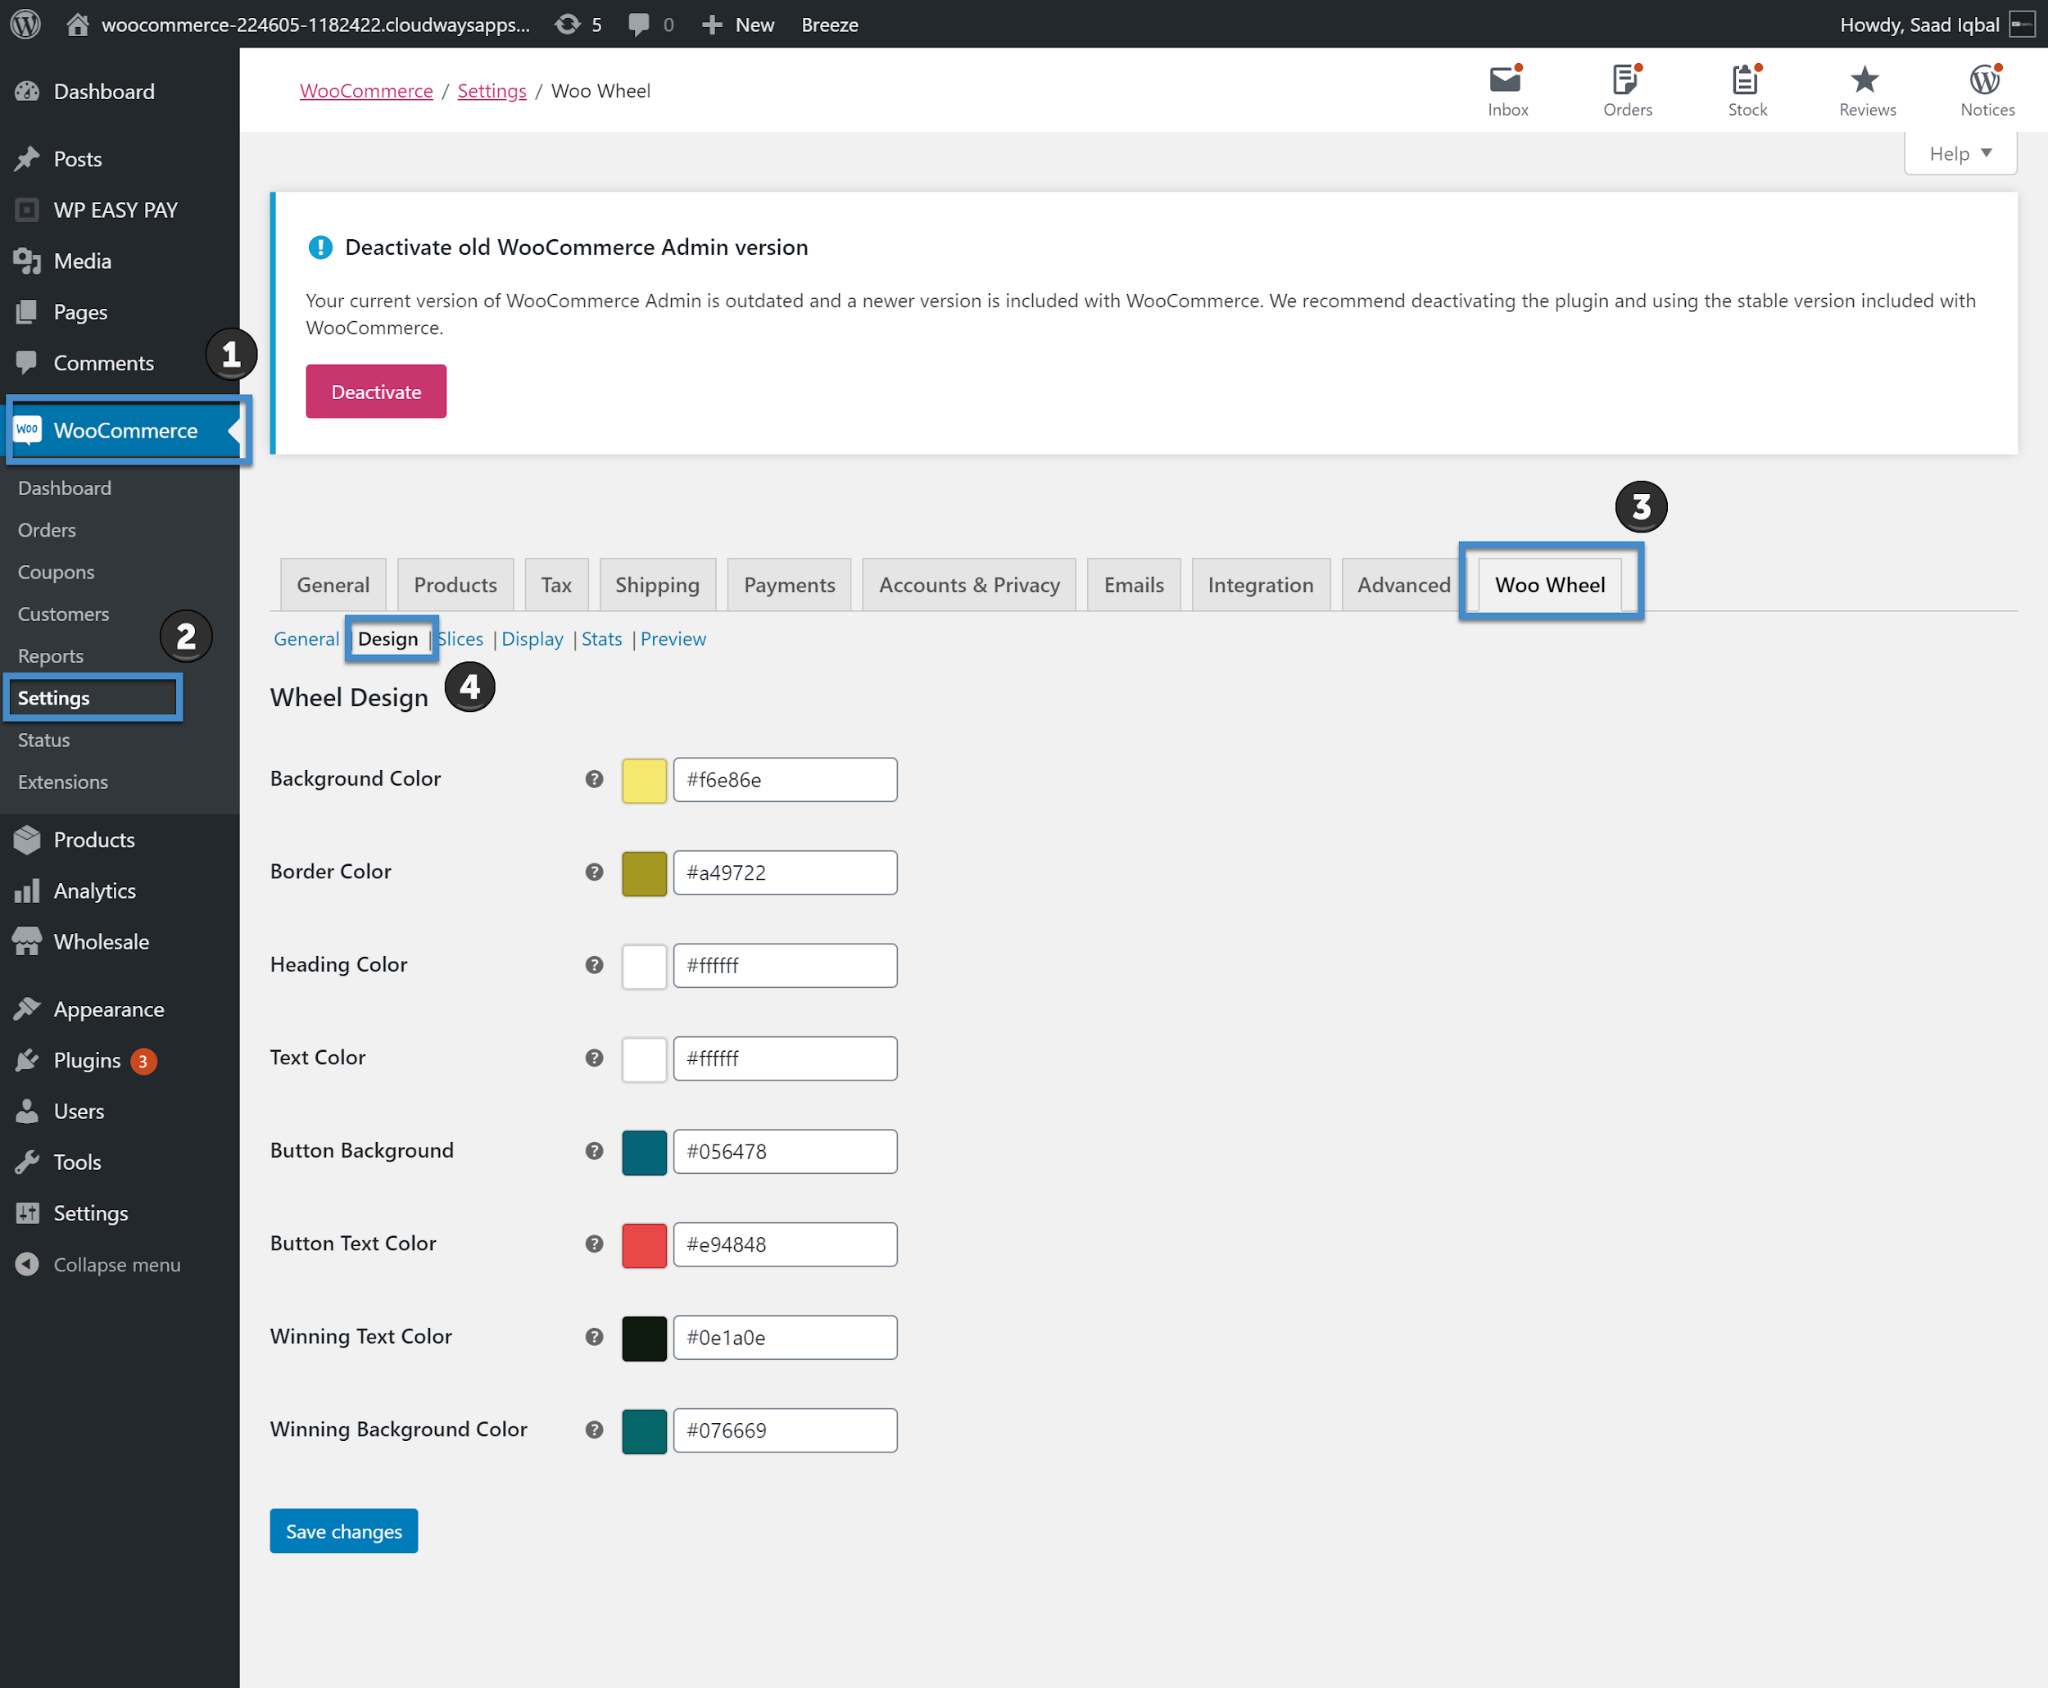Click help icon beside Heading Color

(x=594, y=965)
